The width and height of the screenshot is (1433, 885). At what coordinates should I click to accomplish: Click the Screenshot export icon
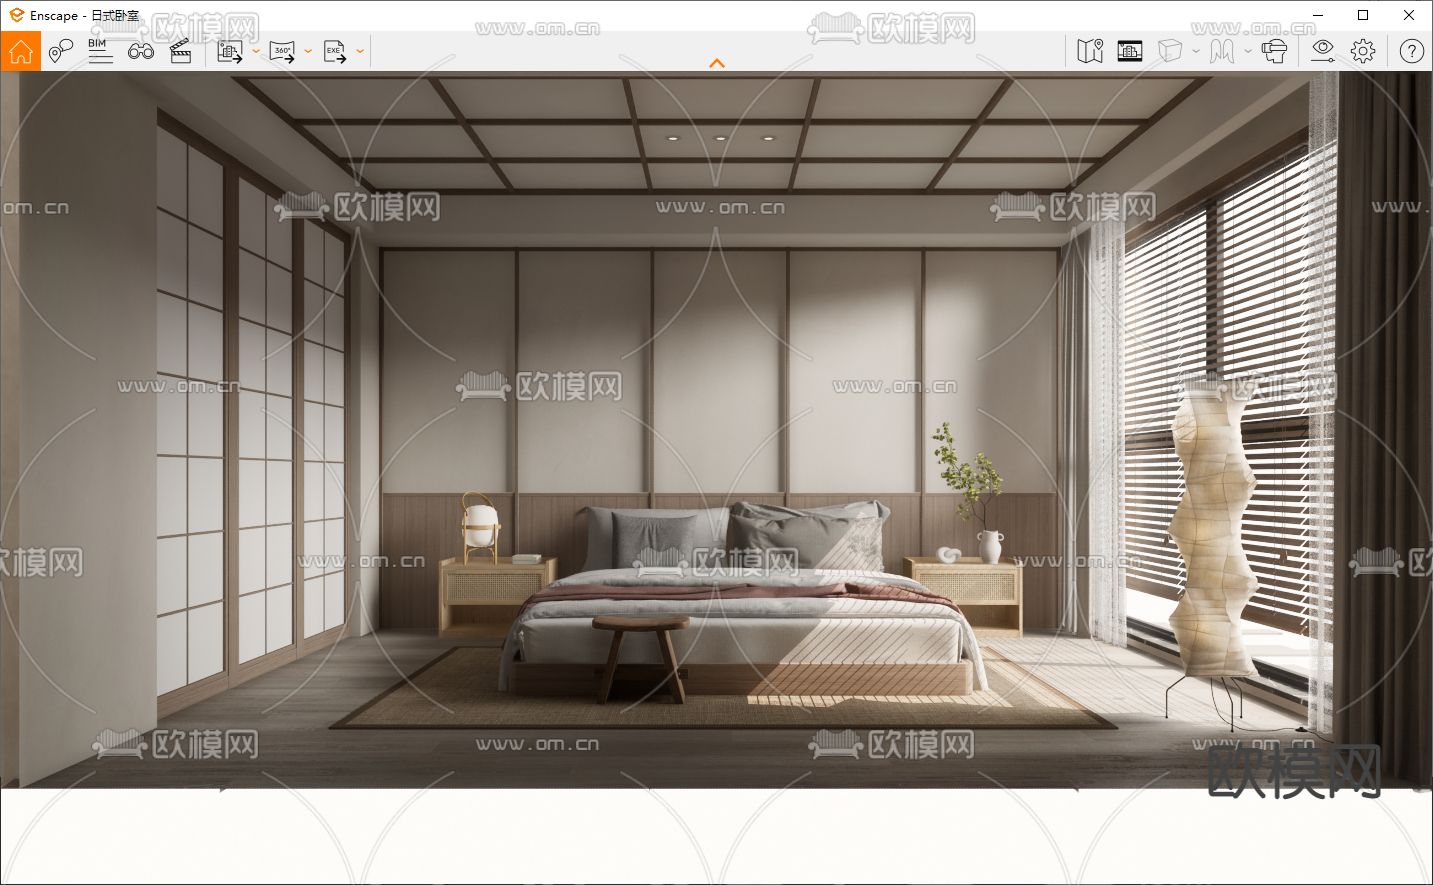click(x=230, y=51)
